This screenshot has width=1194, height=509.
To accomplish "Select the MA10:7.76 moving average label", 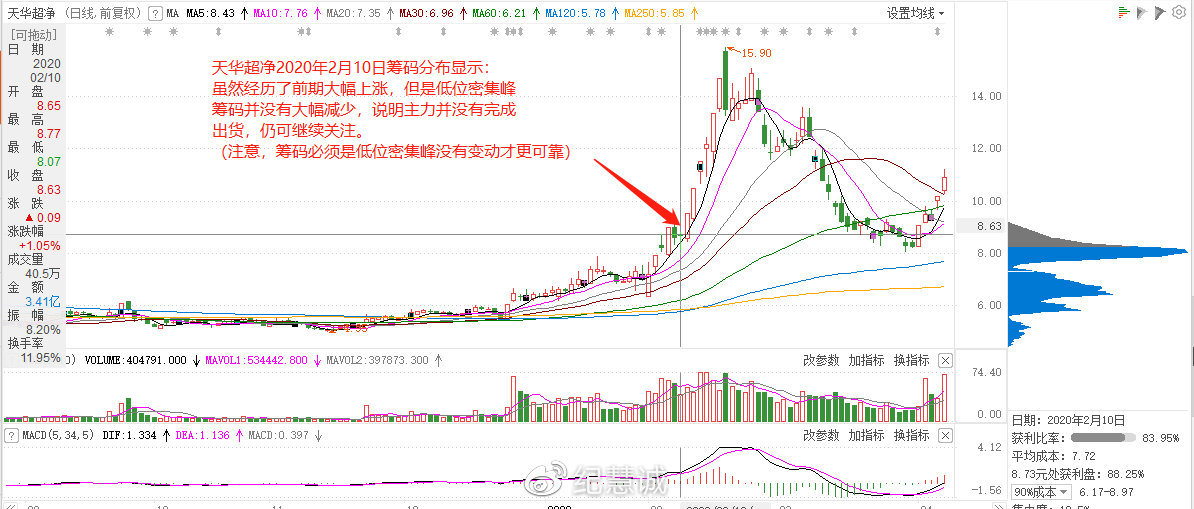I will click(x=279, y=14).
